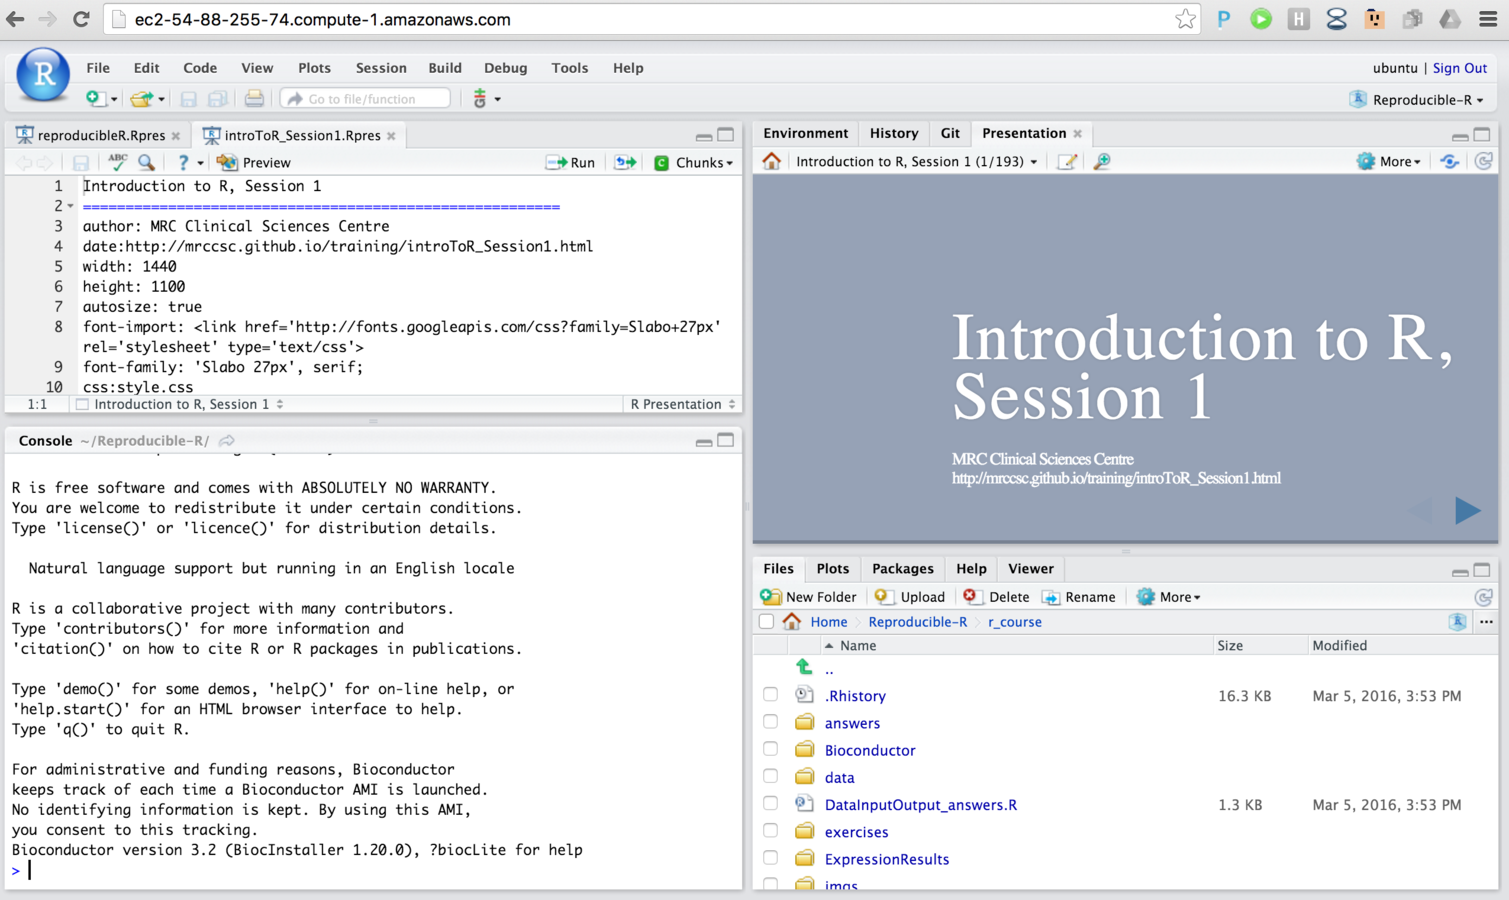Check the box next to .Rhistory
This screenshot has height=900, width=1509.
click(770, 695)
